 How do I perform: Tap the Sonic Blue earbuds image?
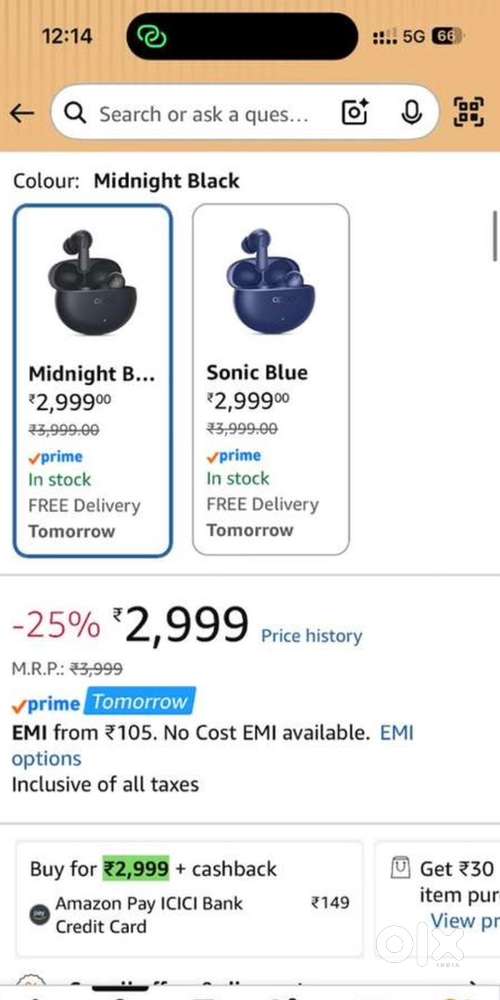(268, 281)
